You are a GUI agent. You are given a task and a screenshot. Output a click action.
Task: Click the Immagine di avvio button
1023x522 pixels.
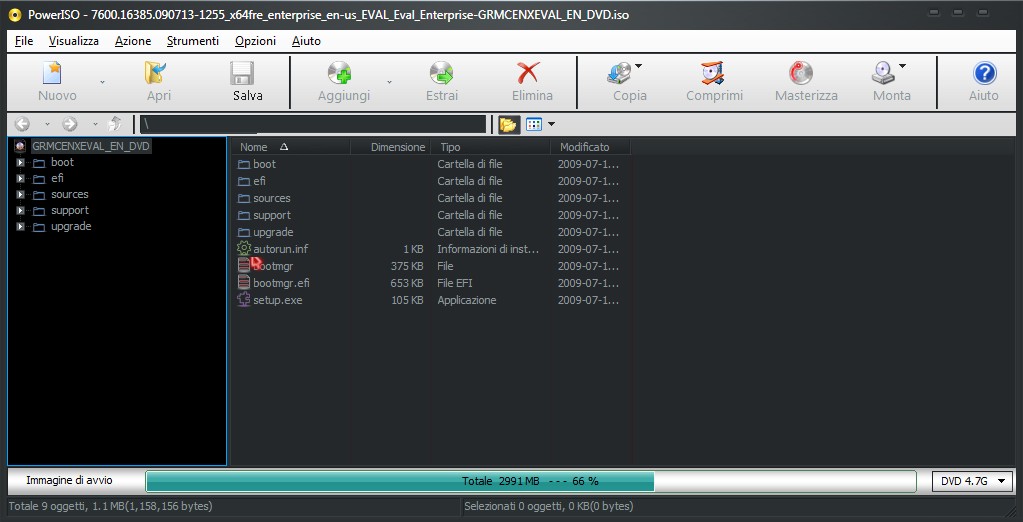pos(69,480)
